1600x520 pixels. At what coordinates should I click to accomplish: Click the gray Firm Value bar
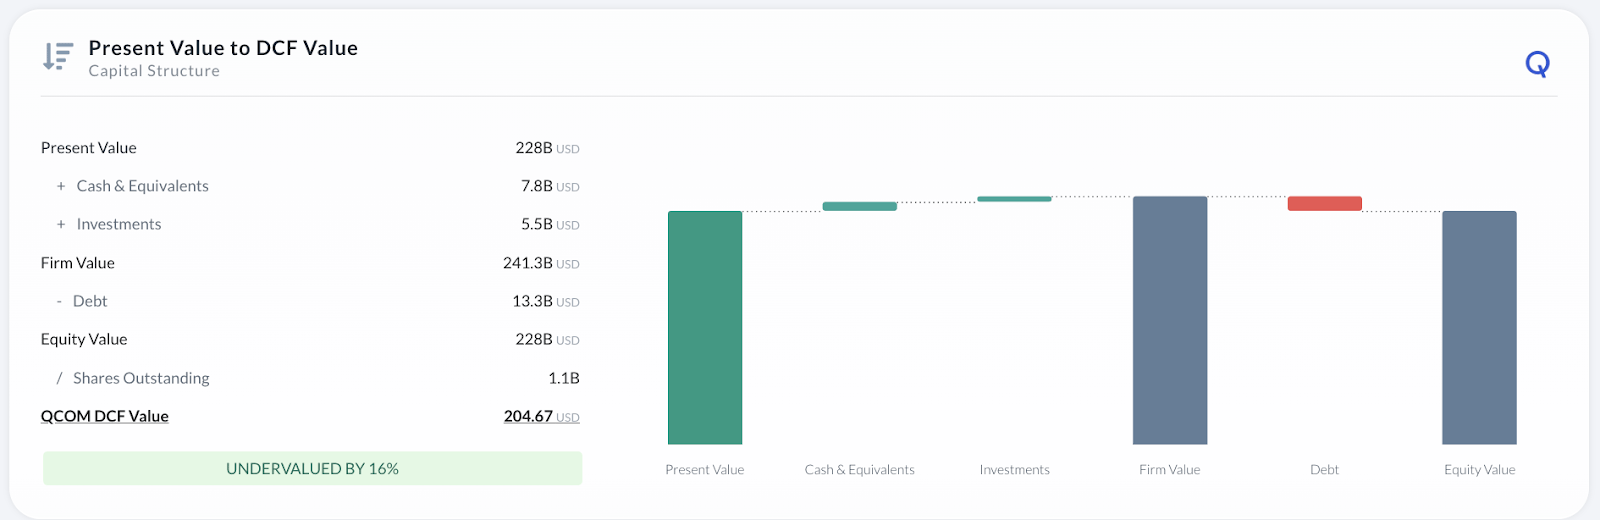click(x=1170, y=320)
